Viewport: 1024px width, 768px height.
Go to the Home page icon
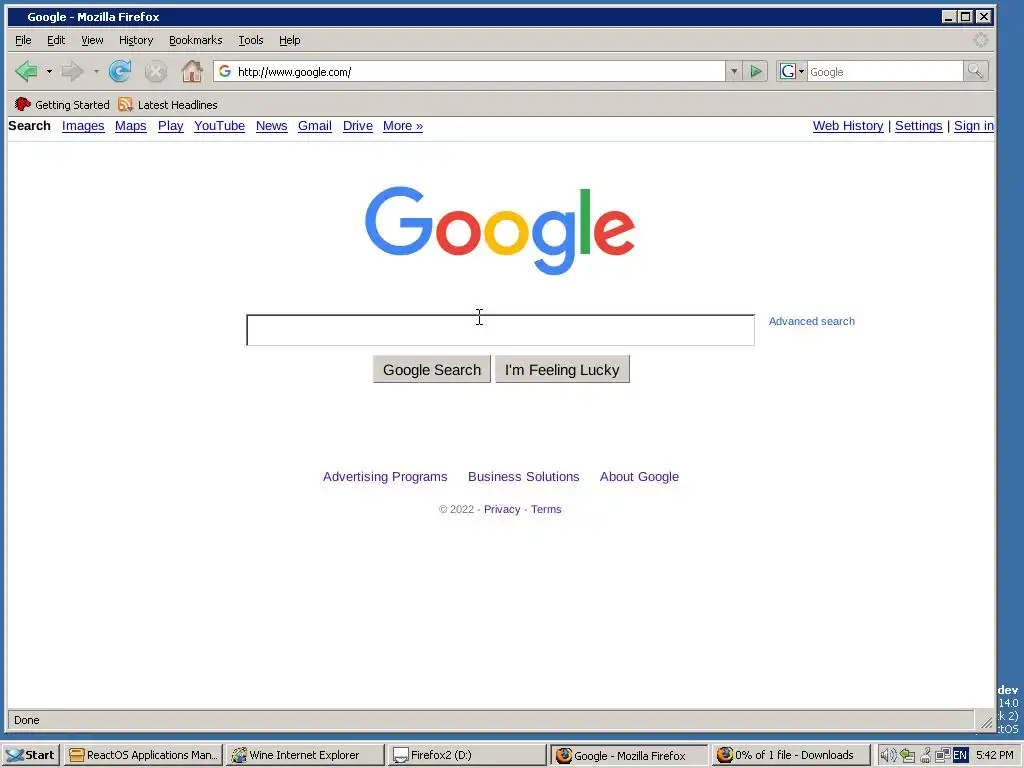point(192,71)
